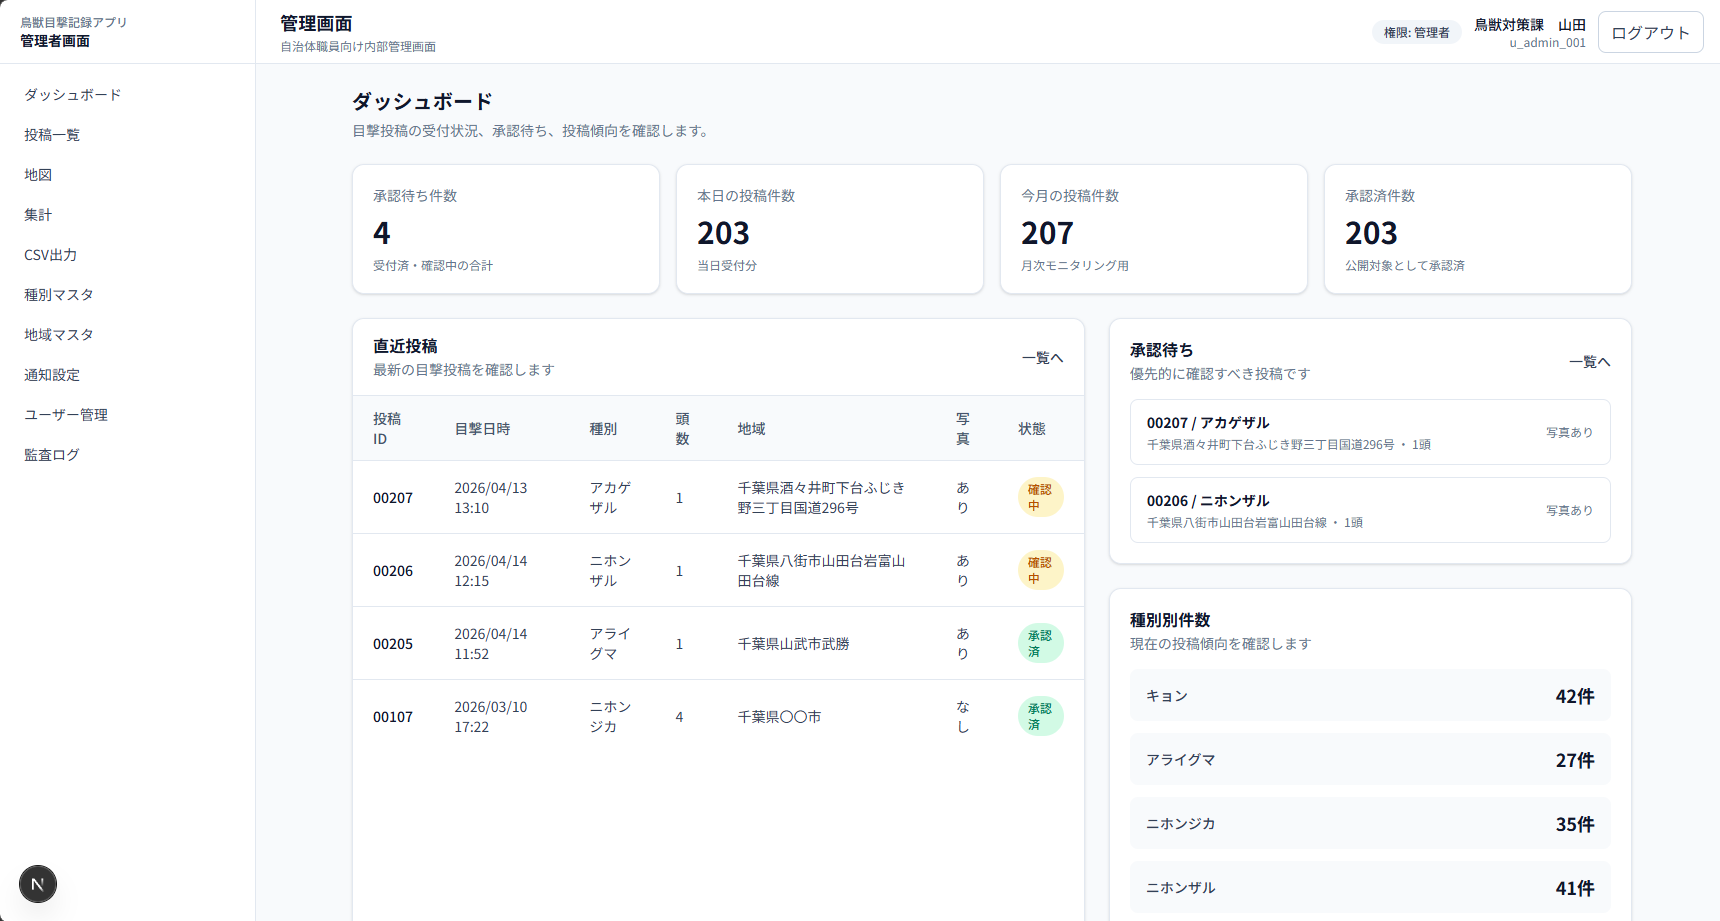Viewport: 1720px width, 921px height.
Task: Open pending card 00207 / アカゲザル
Action: click(1369, 432)
